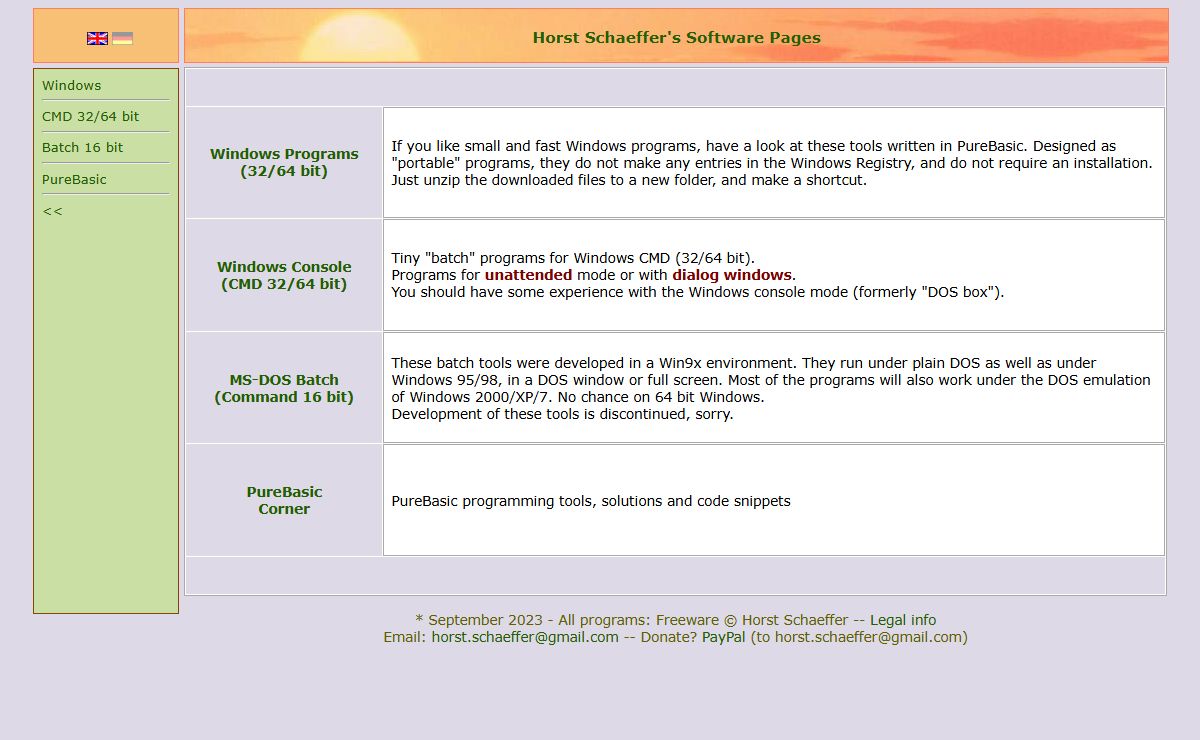This screenshot has height=740, width=1200.
Task: Switch language with the German flag icon
Action: pos(122,38)
